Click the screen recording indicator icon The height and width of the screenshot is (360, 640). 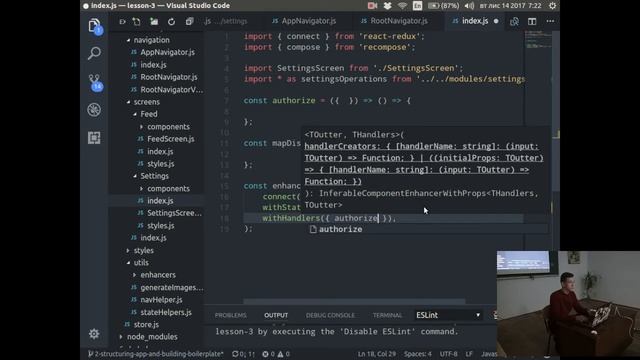point(372,6)
